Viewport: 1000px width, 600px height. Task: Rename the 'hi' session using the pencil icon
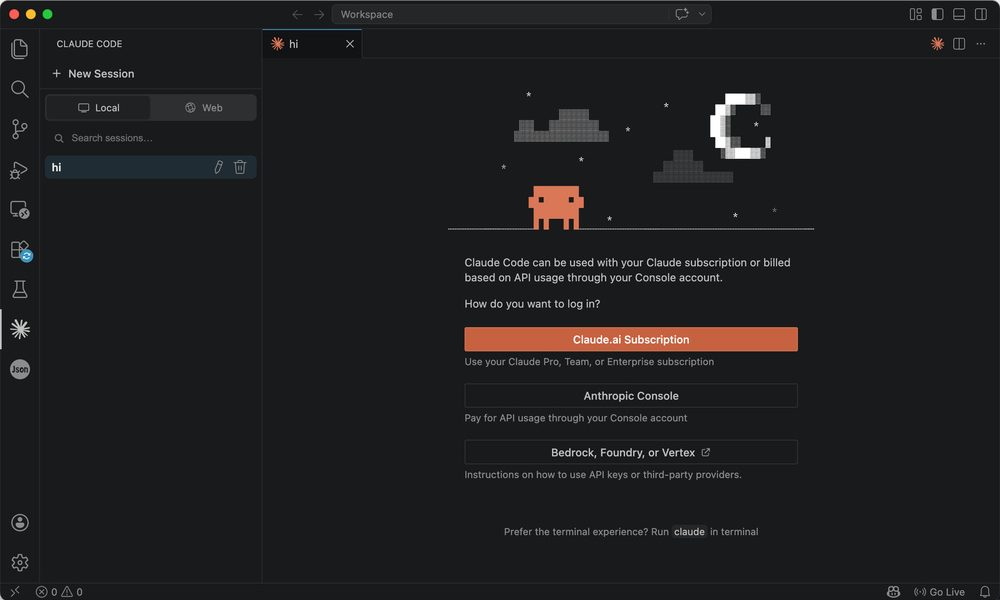tap(218, 167)
